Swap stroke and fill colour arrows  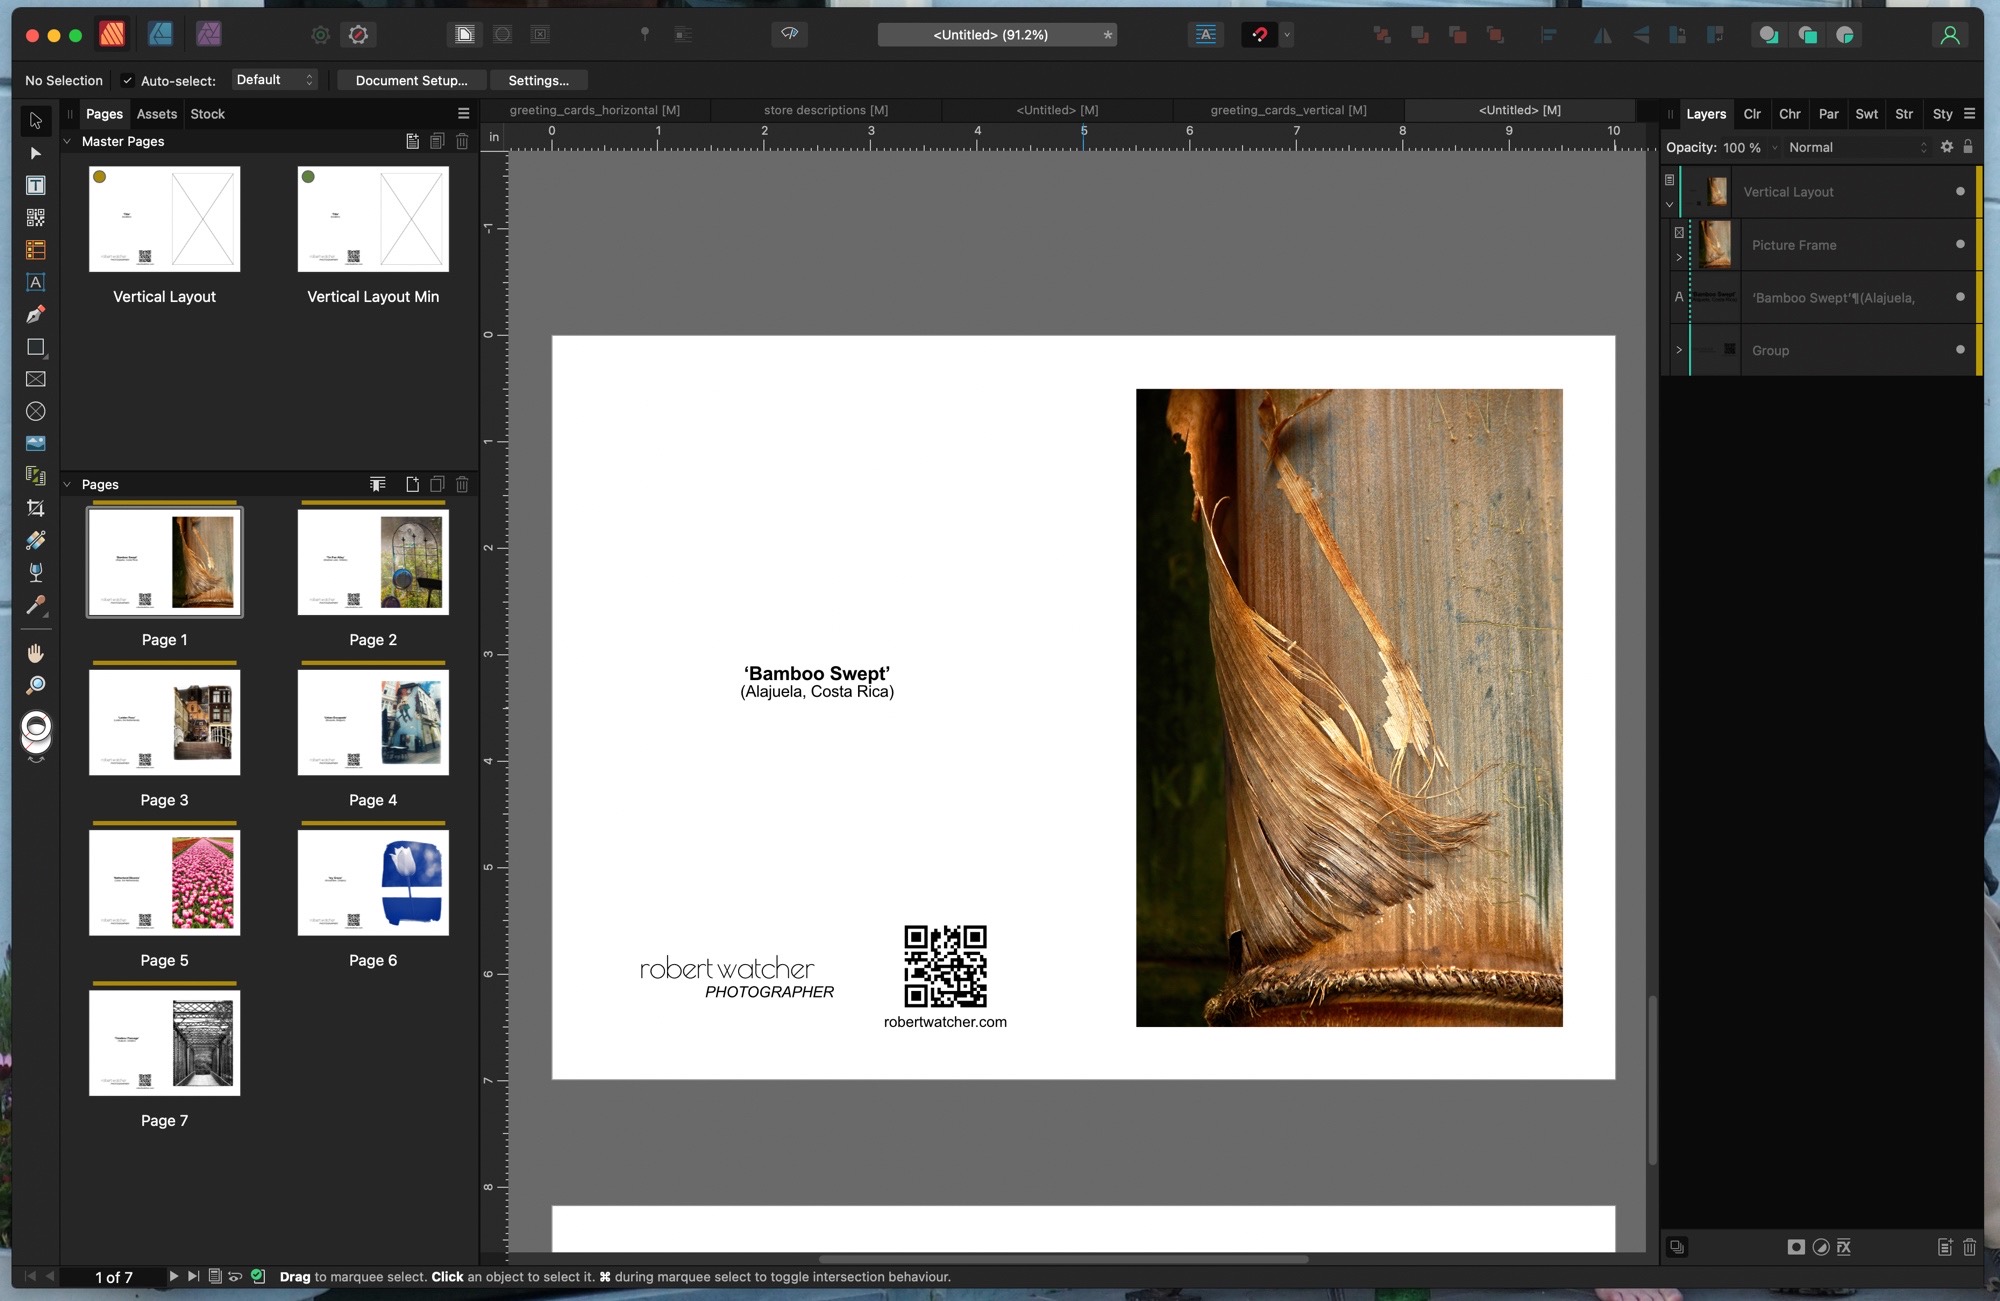36,761
